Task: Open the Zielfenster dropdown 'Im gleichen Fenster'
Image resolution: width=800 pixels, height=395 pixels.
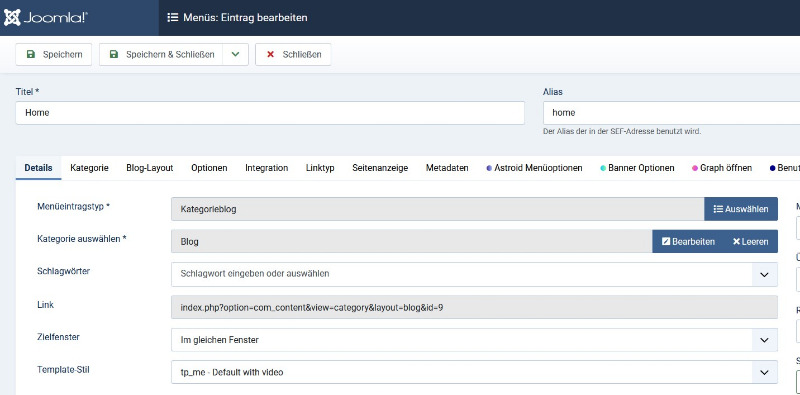Action: [x=474, y=340]
